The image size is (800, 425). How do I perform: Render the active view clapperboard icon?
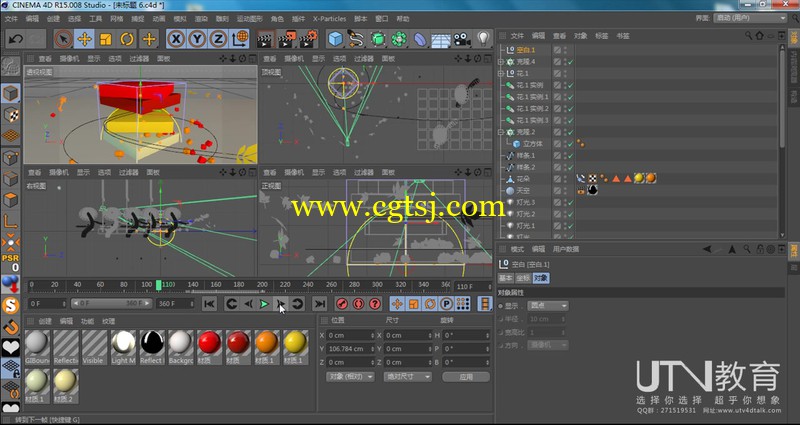264,39
